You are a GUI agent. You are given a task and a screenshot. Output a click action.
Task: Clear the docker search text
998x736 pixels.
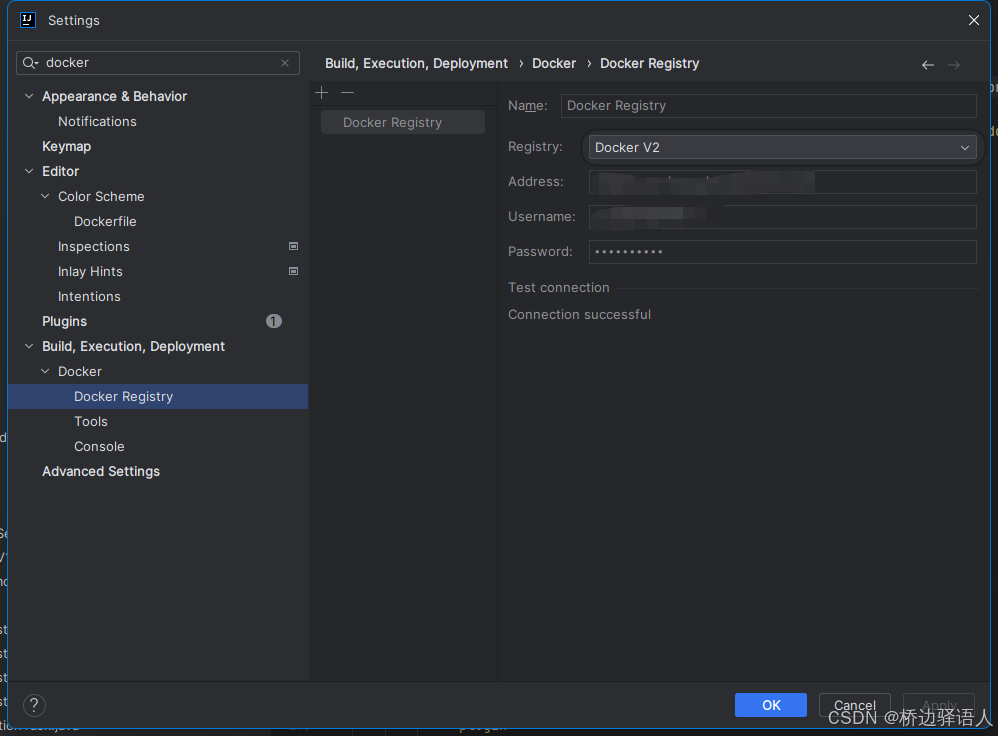[285, 63]
